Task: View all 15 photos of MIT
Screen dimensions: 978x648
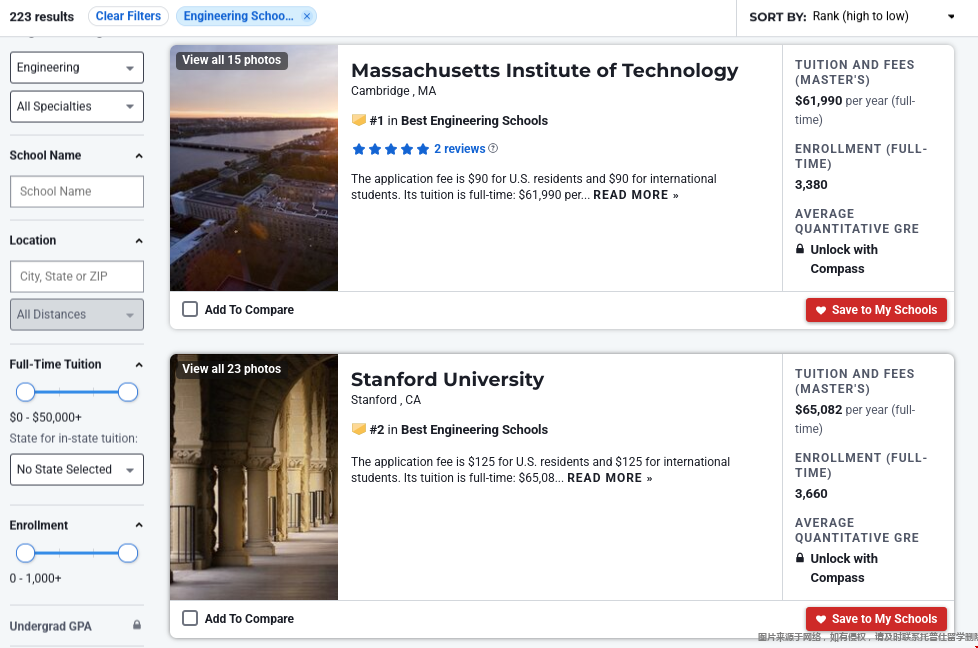Action: click(231, 60)
